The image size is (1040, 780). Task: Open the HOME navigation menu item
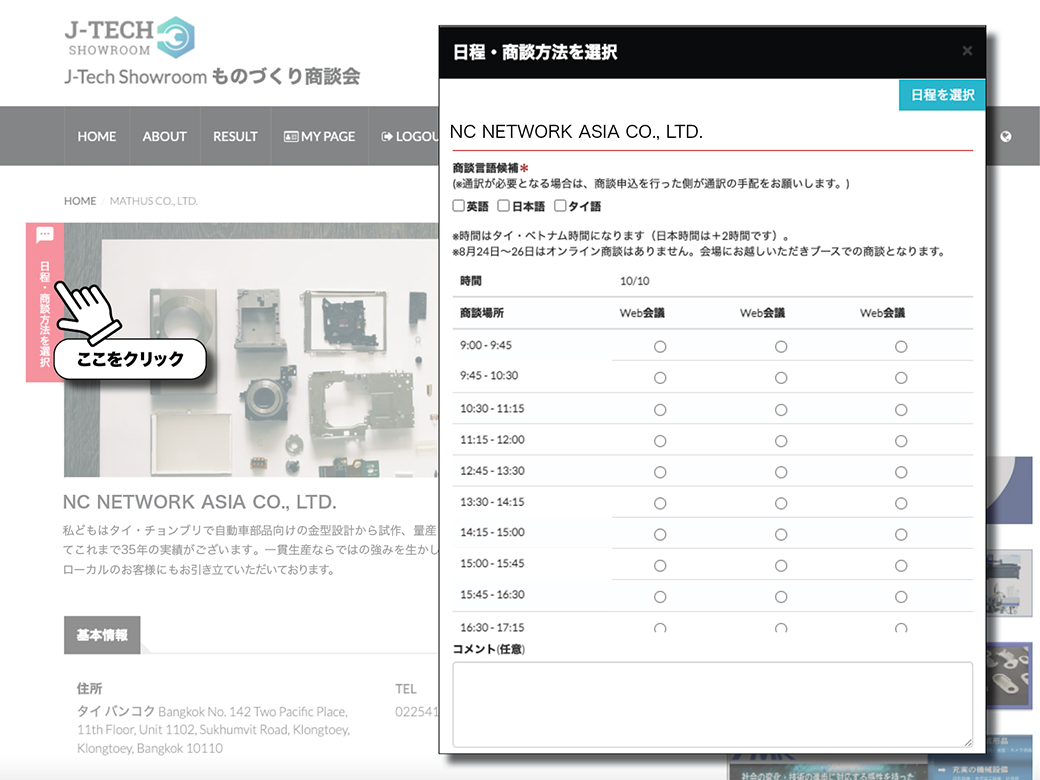[97, 136]
